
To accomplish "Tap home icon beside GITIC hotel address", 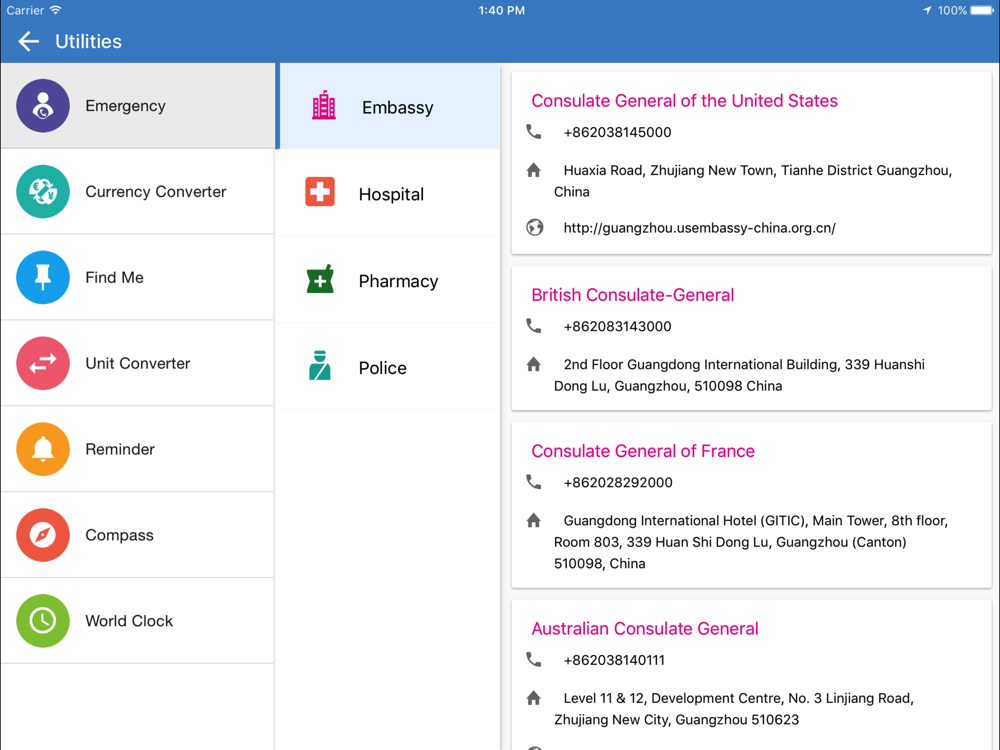I will [534, 520].
